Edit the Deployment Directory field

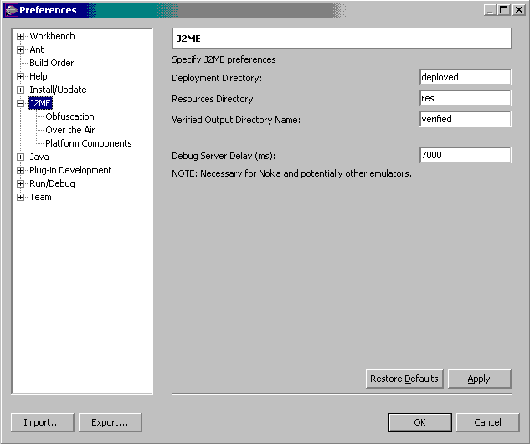pos(465,77)
